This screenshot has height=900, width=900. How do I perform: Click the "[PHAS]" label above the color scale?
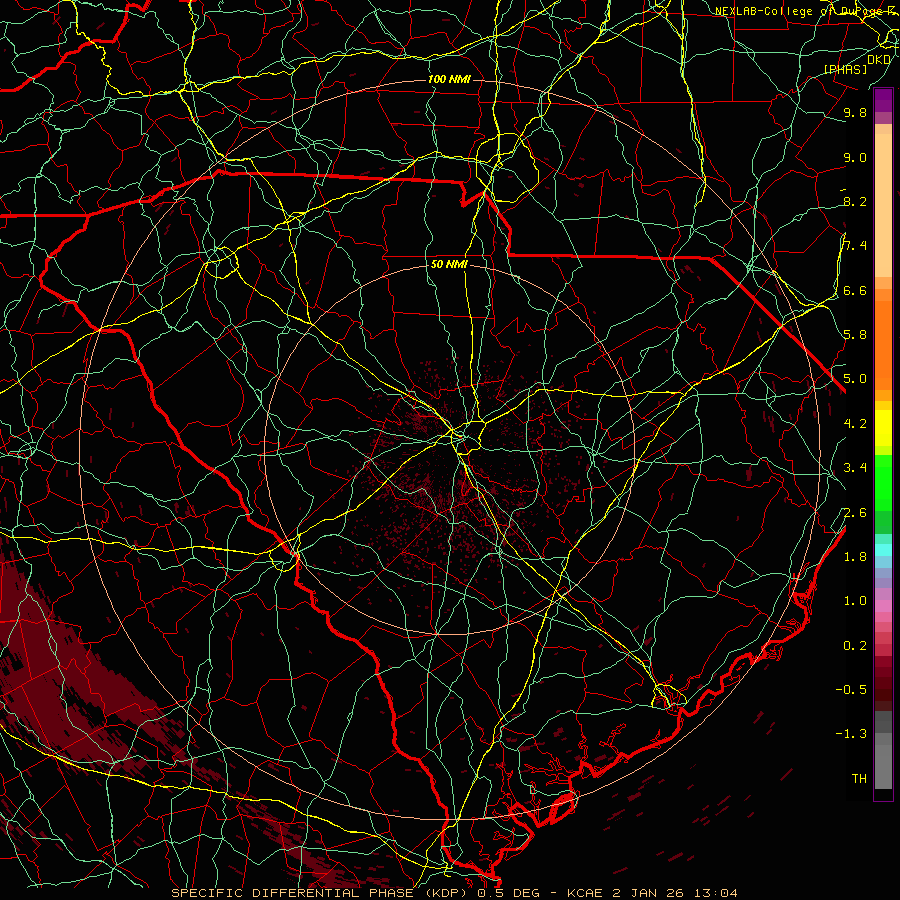[845, 69]
